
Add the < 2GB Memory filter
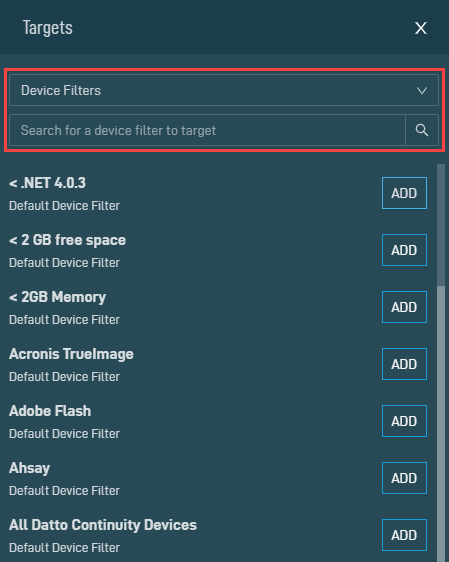404,307
